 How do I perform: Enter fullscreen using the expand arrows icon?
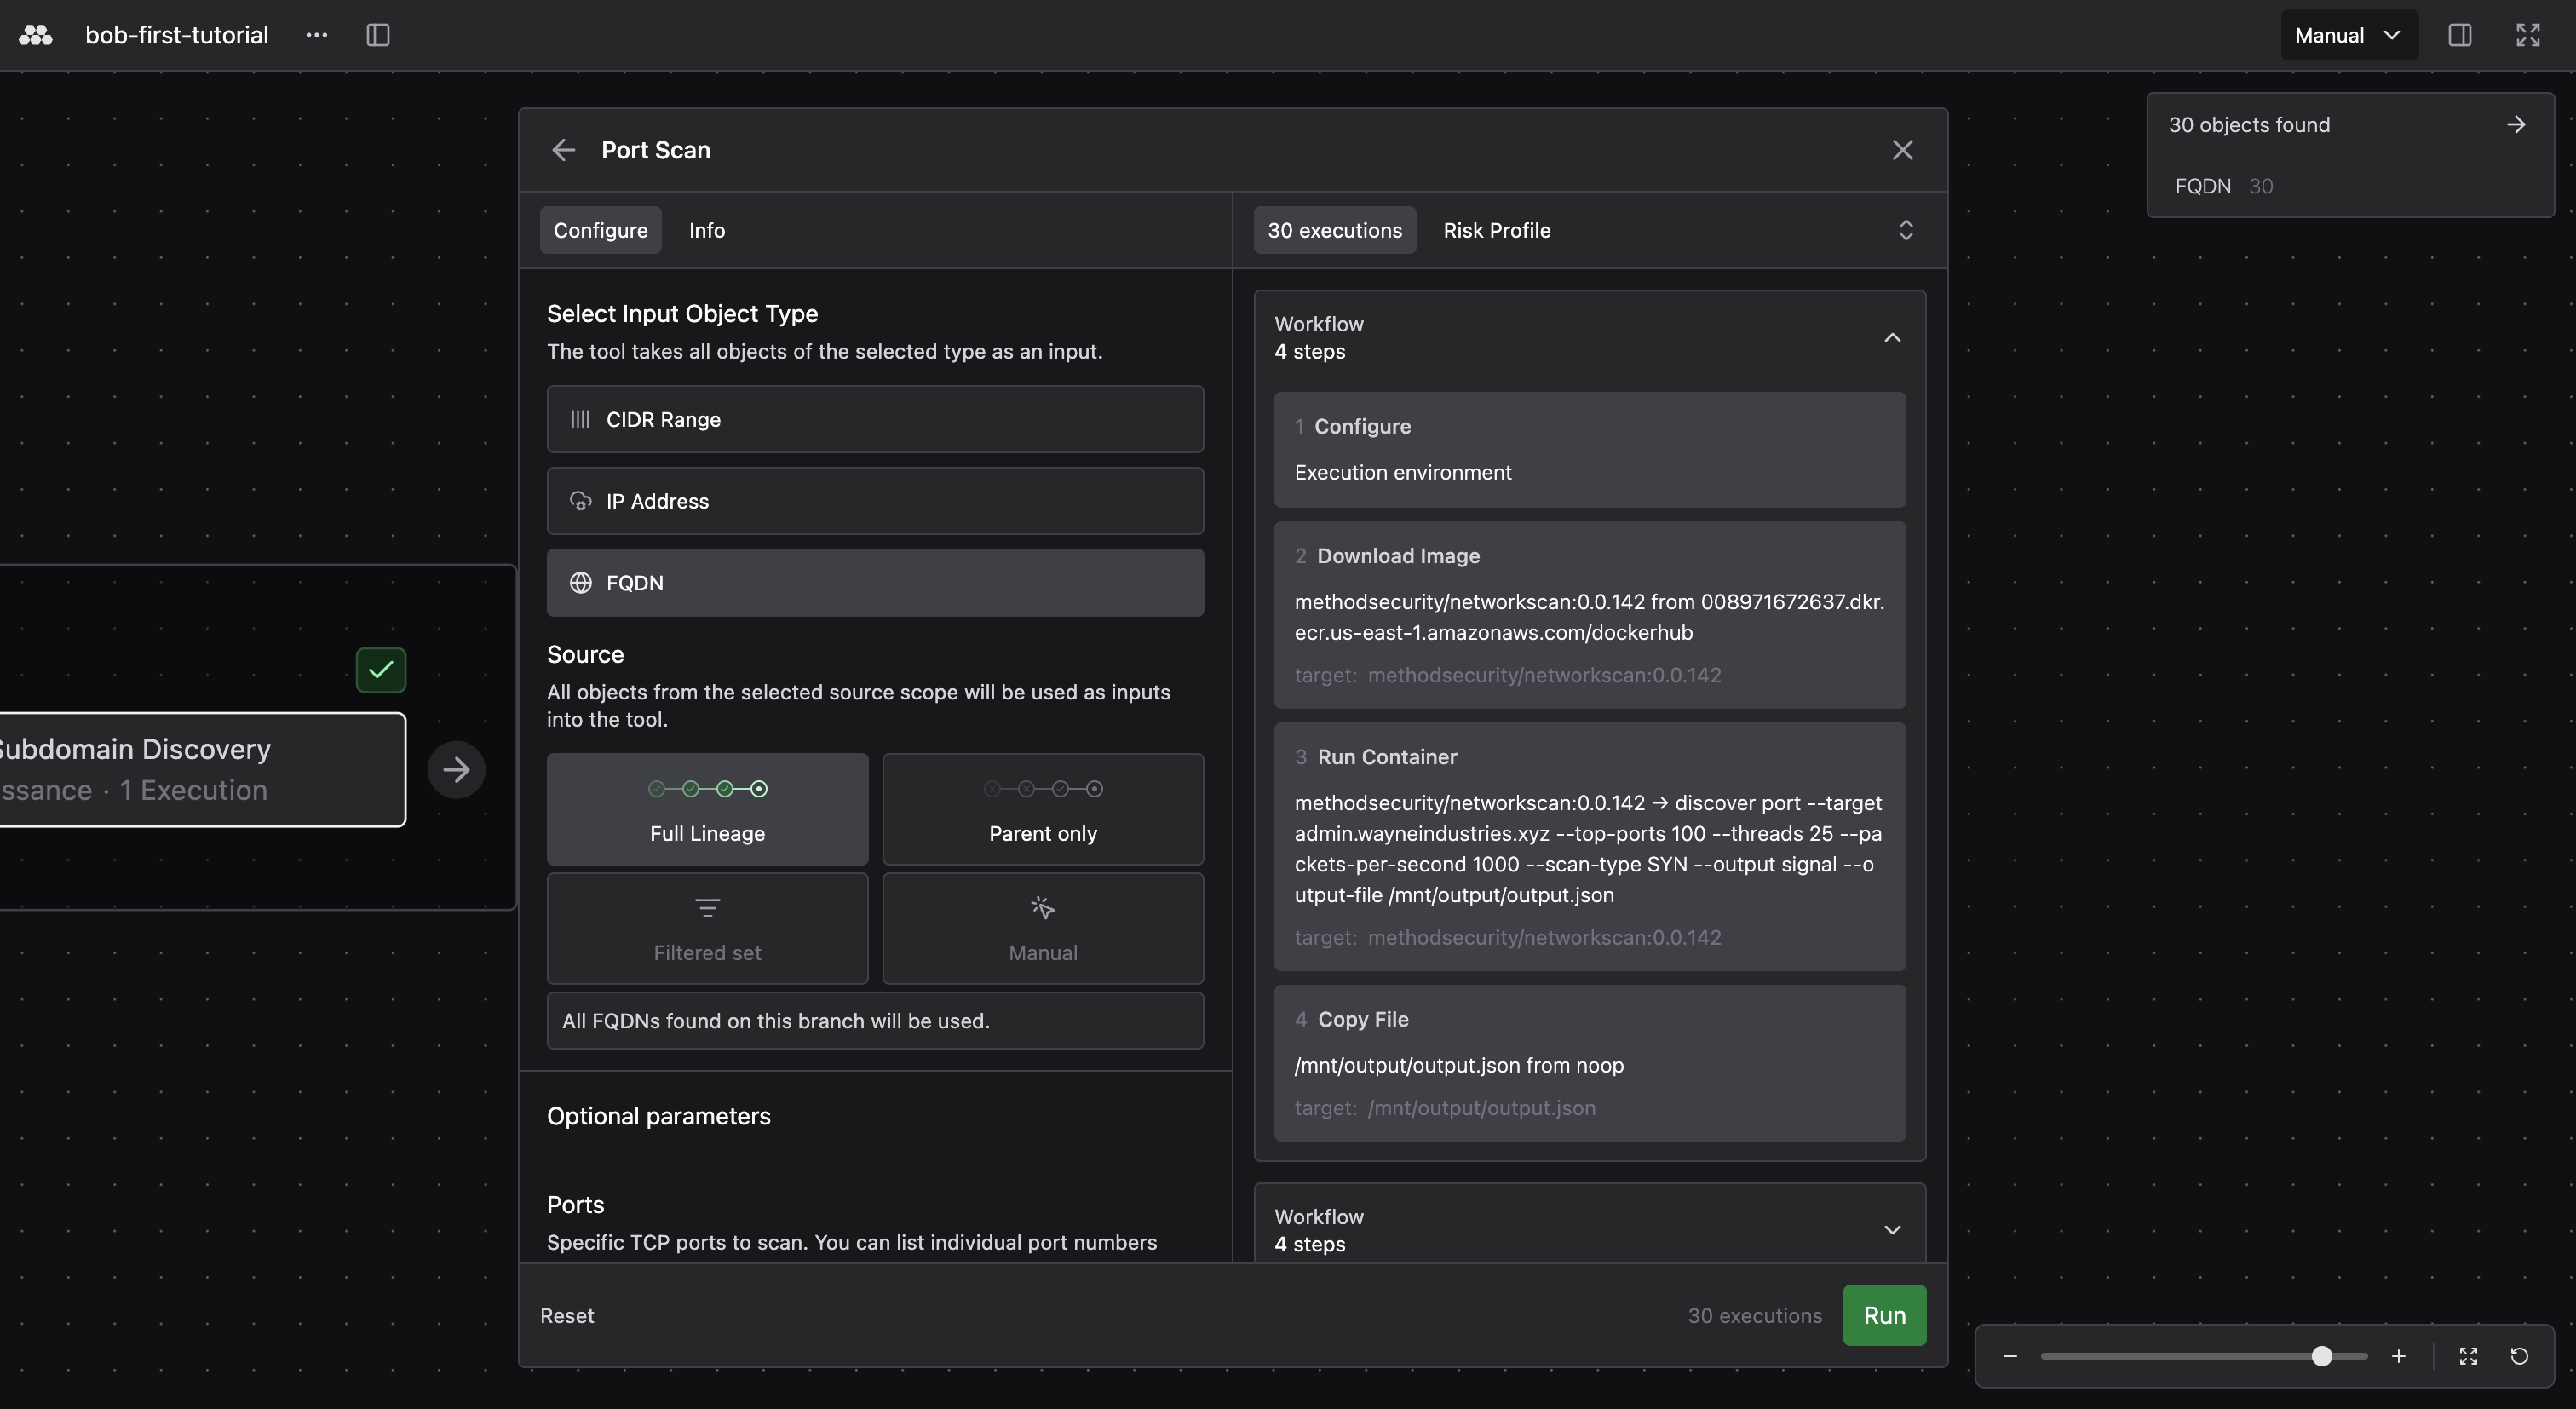point(2527,35)
